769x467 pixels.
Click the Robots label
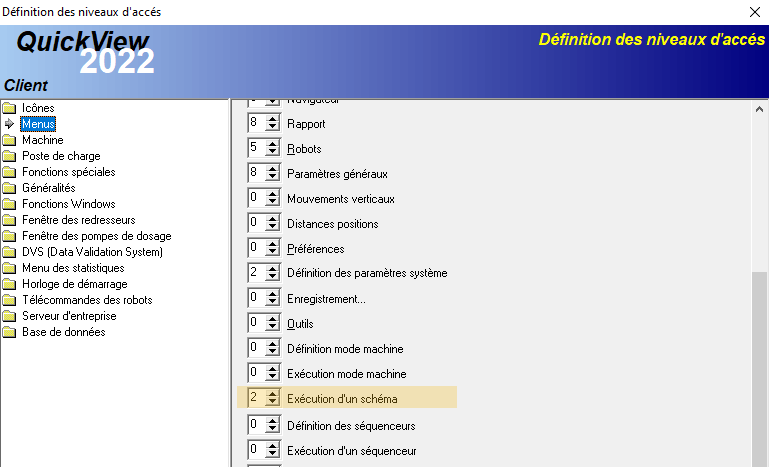304,149
